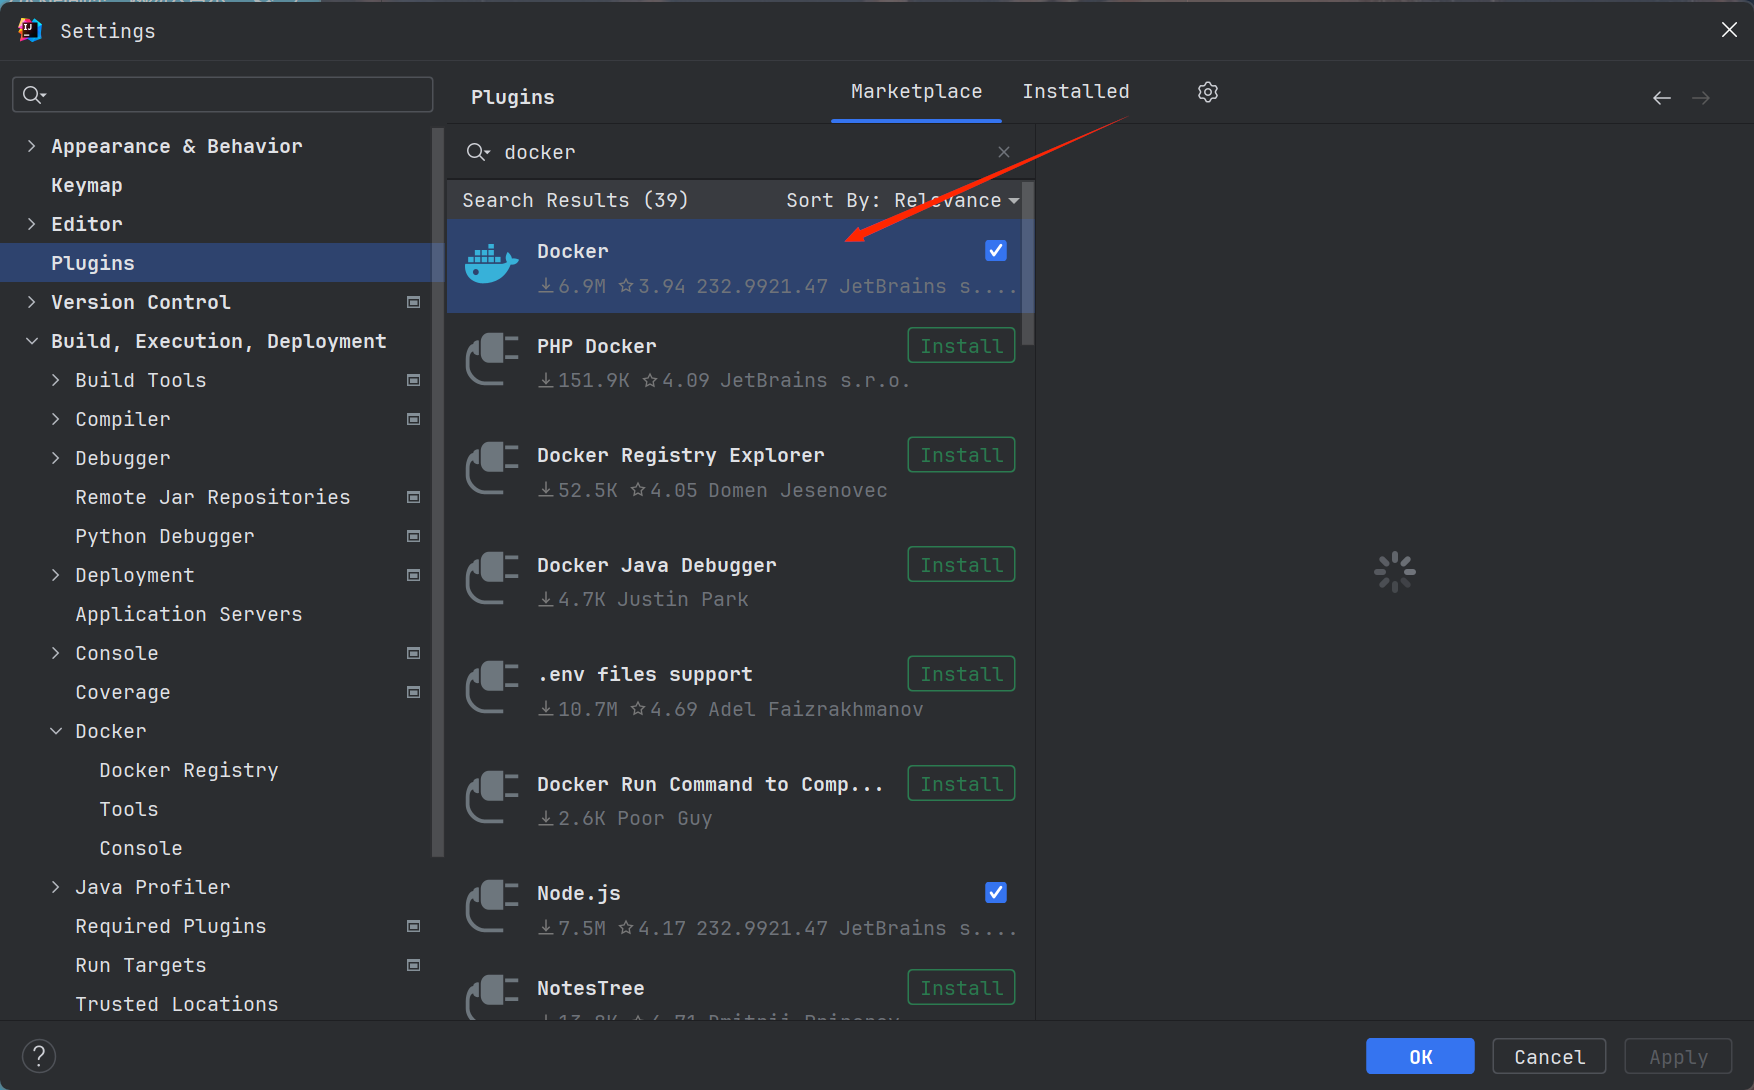The height and width of the screenshot is (1090, 1754).
Task: Click the Docker Registry Explorer plugin icon
Action: pos(491,470)
